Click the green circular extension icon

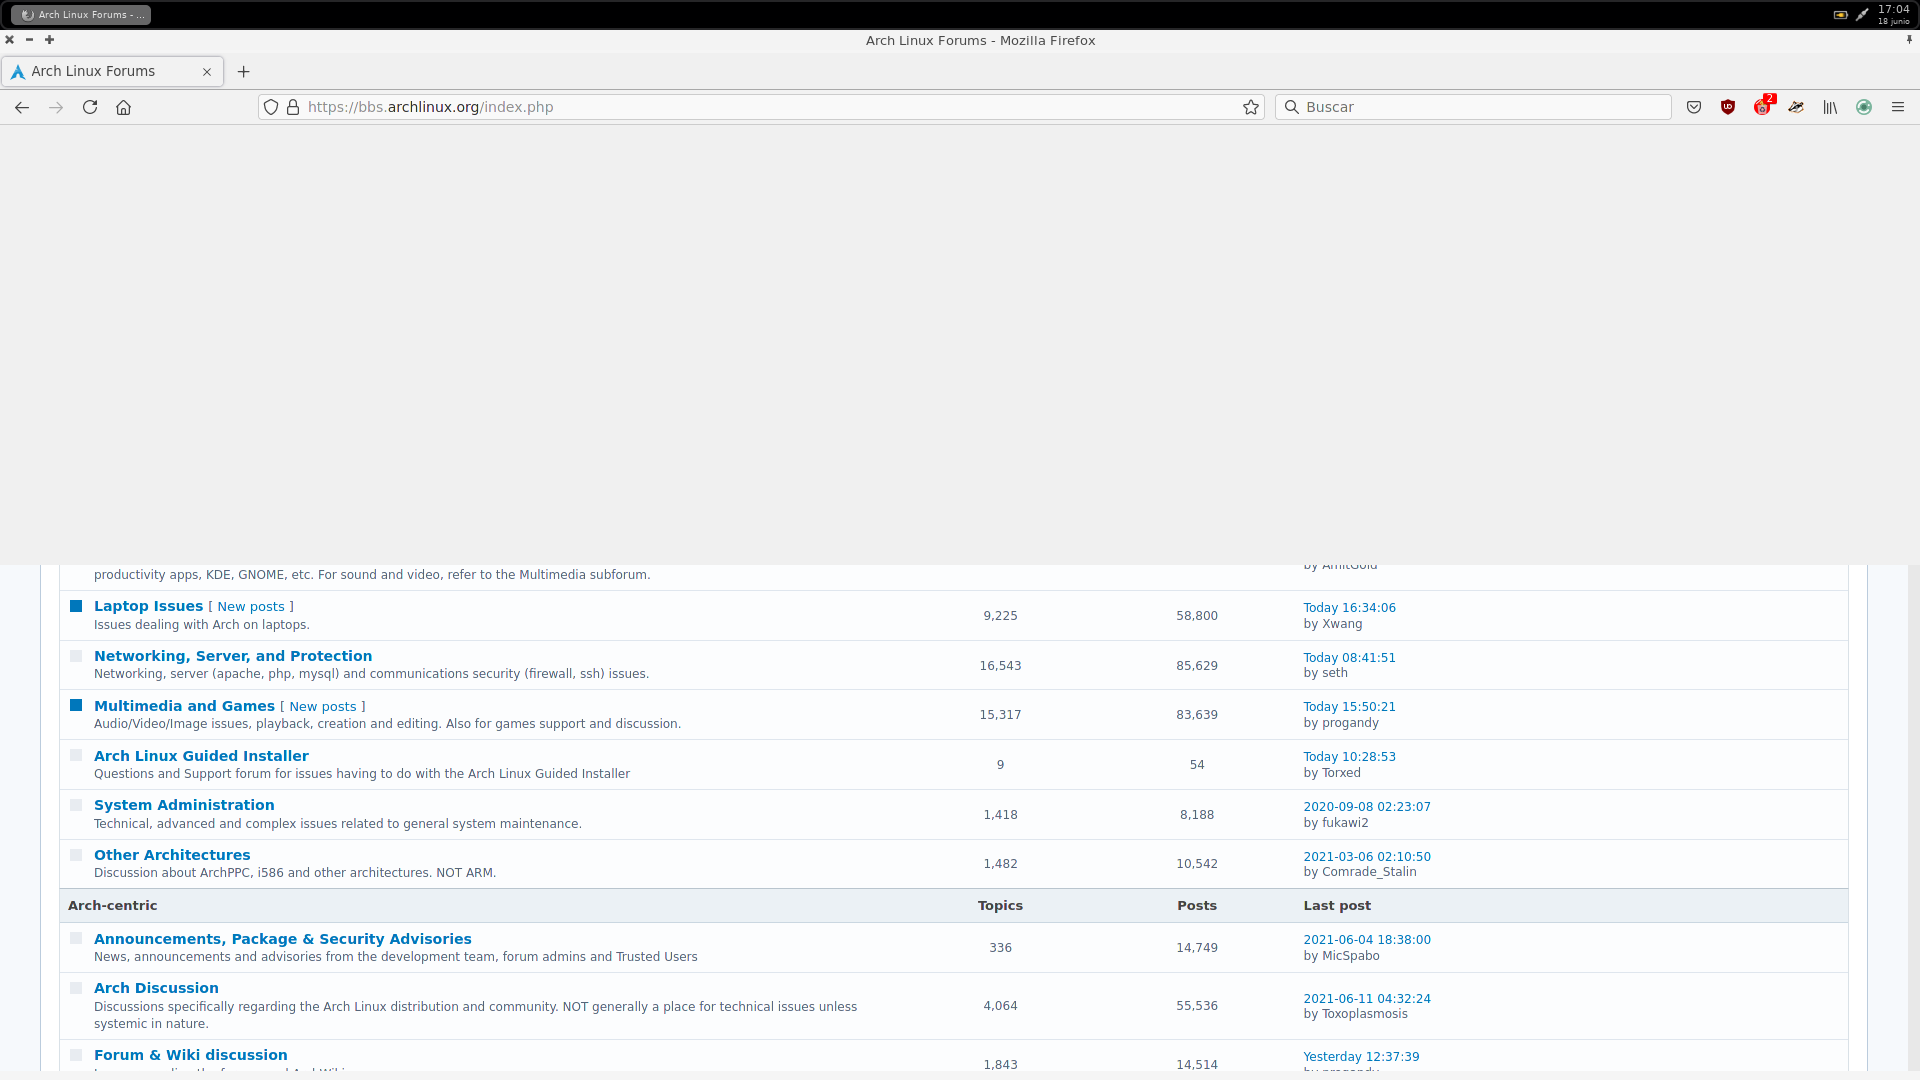click(1864, 107)
